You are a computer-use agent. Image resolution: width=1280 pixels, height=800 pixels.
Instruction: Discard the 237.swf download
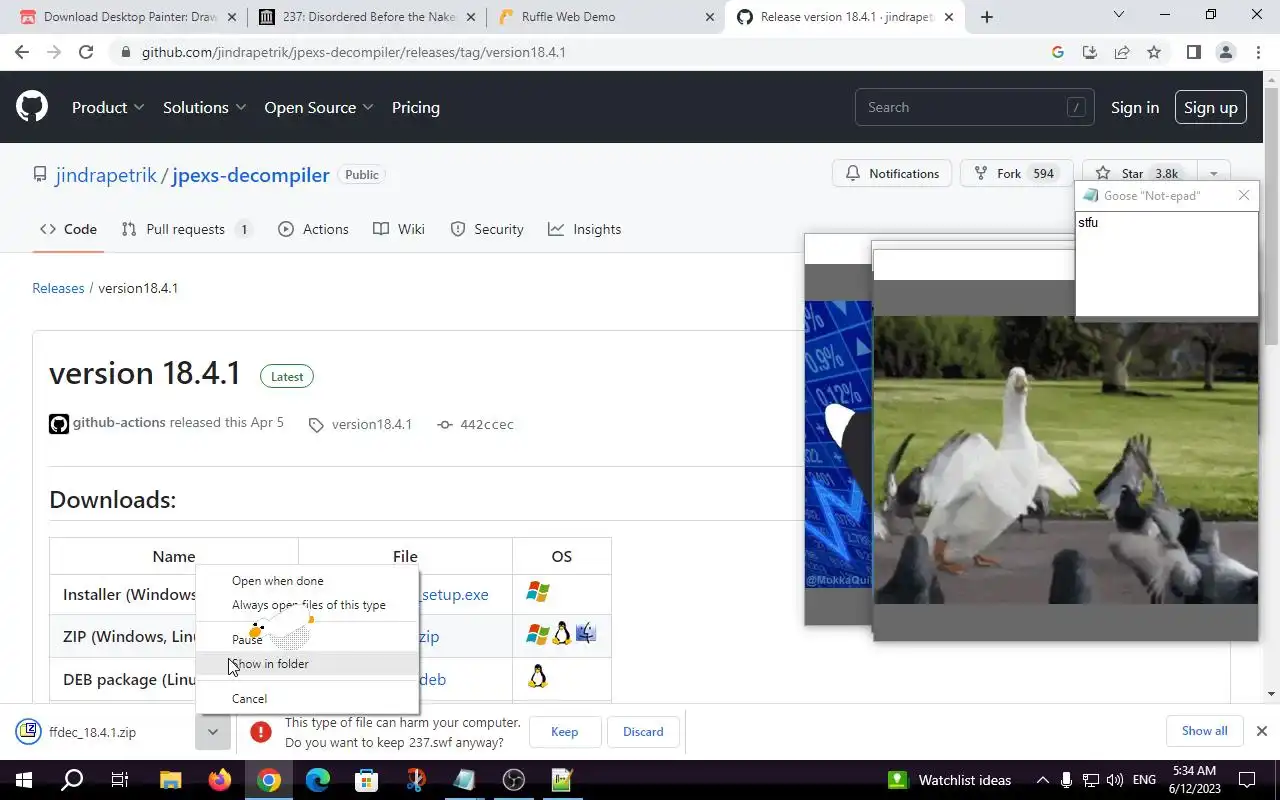643,732
